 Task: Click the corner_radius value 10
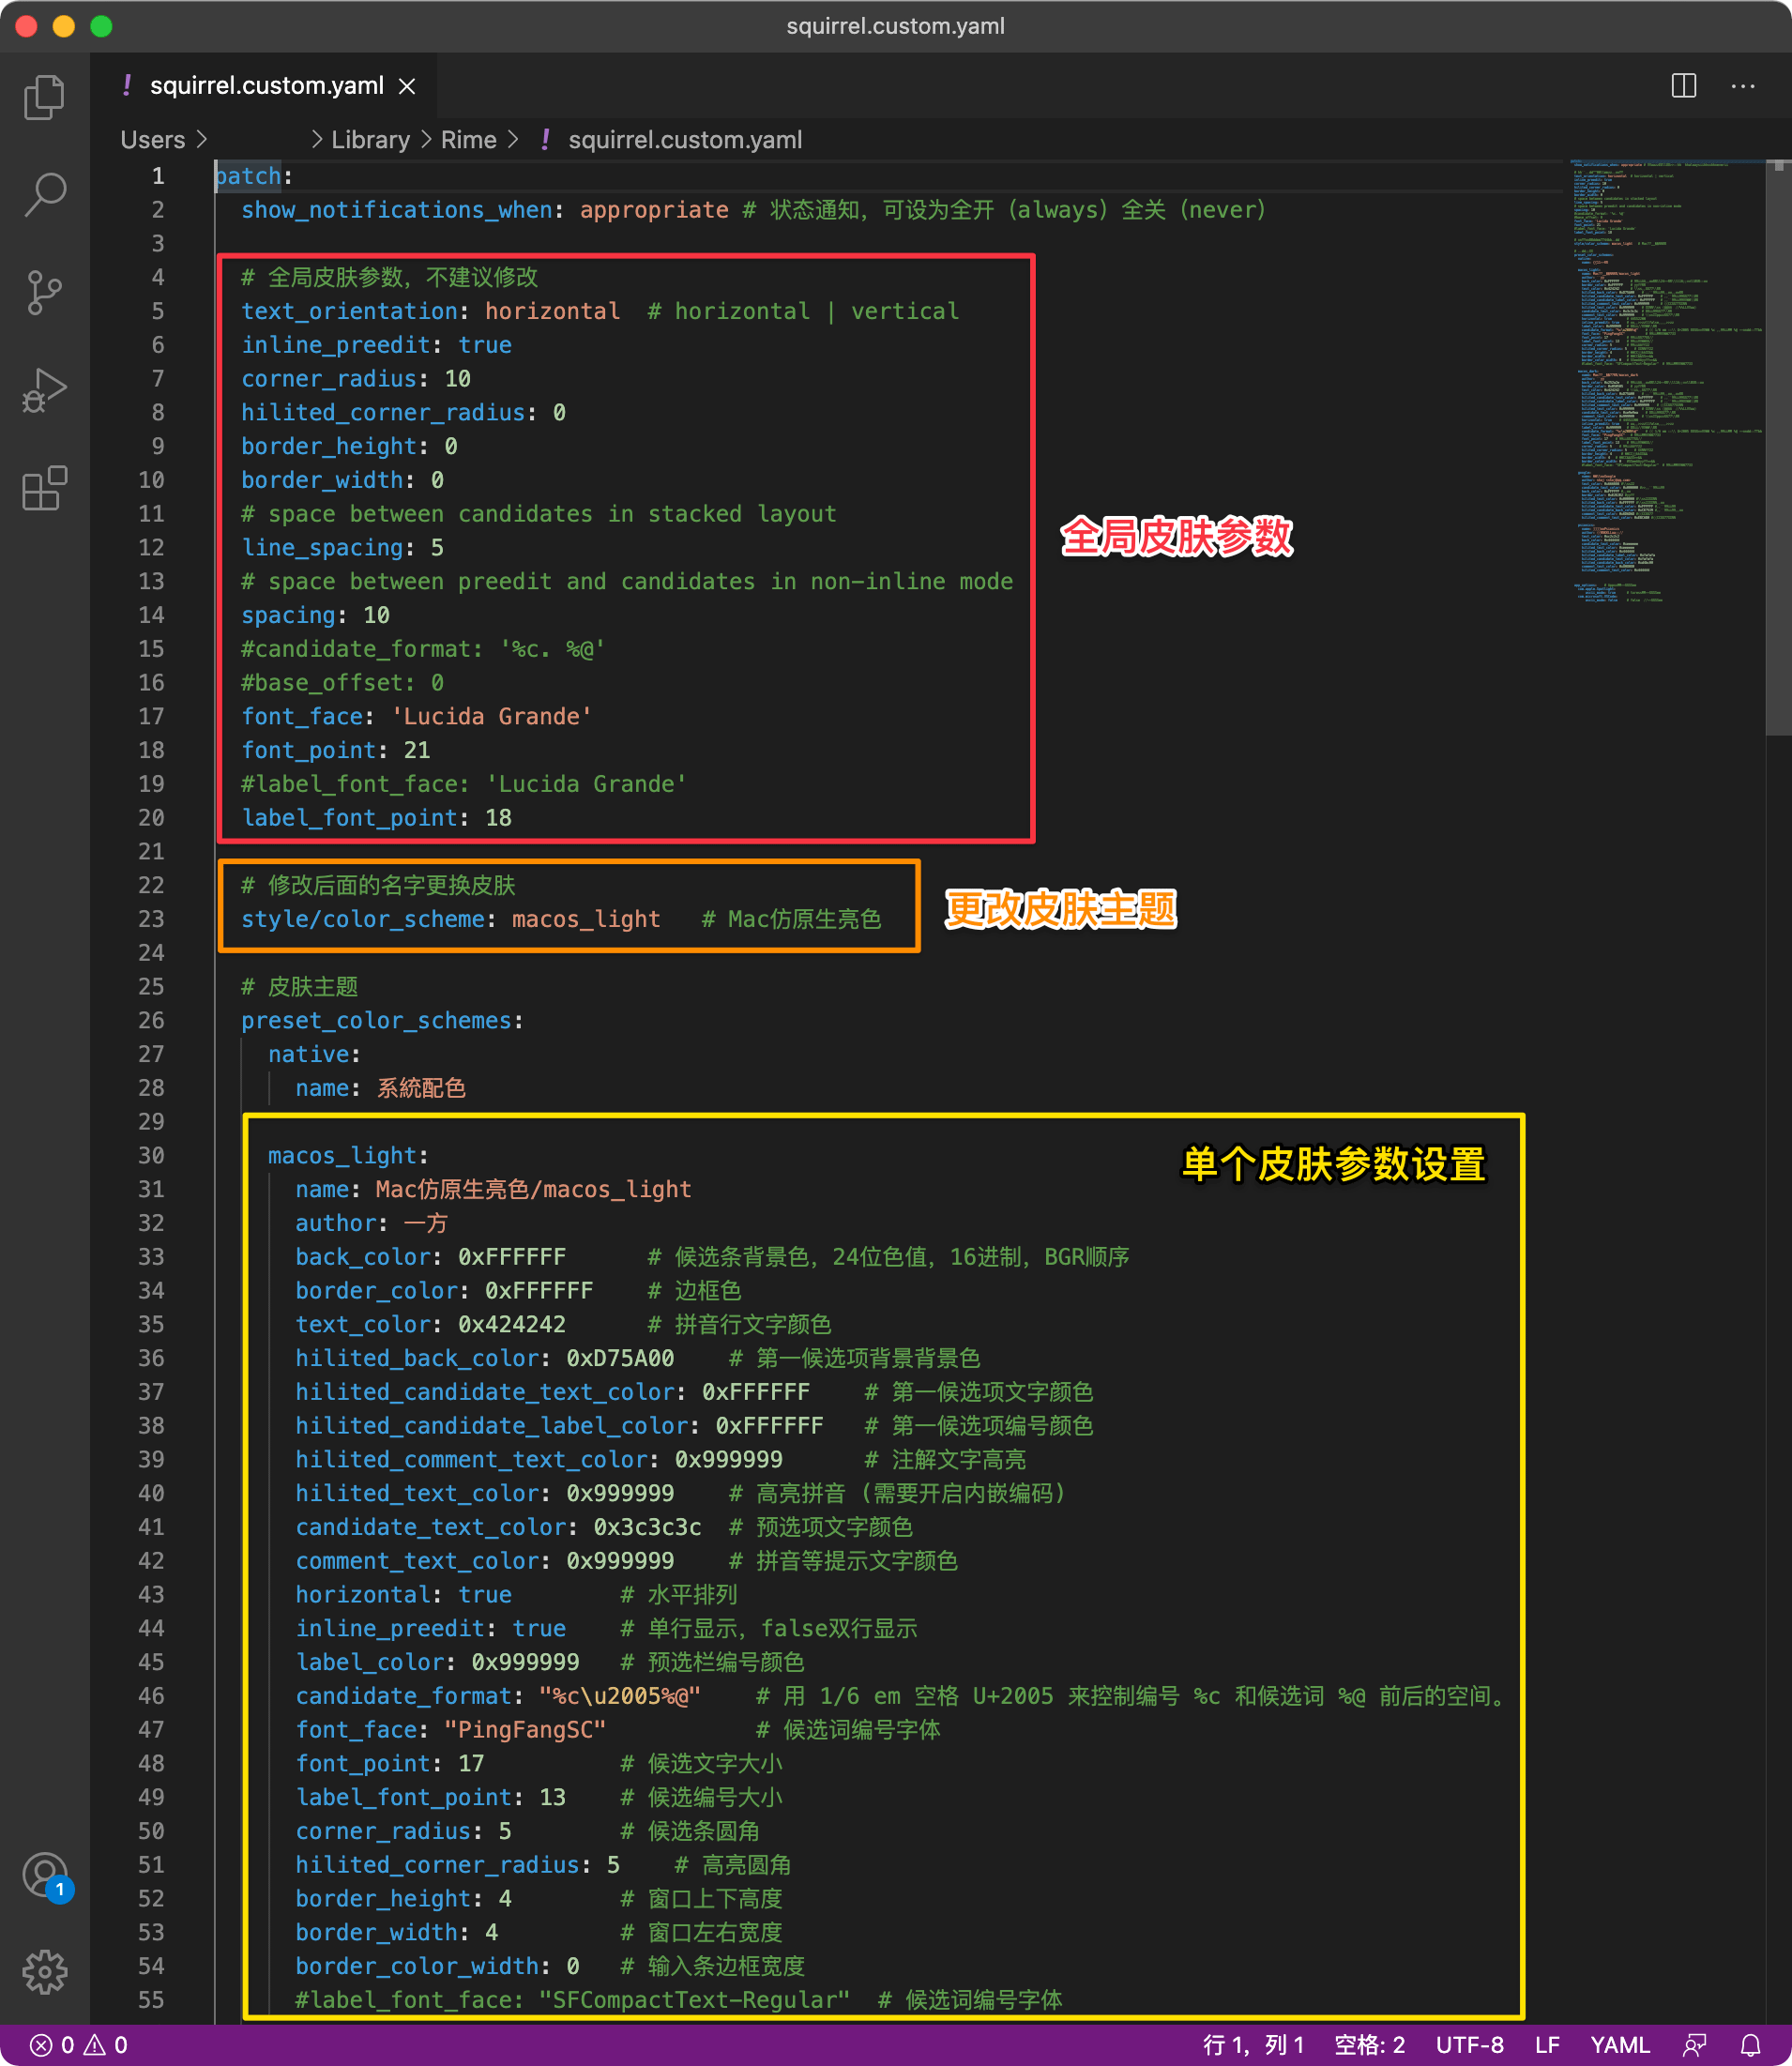tap(458, 379)
